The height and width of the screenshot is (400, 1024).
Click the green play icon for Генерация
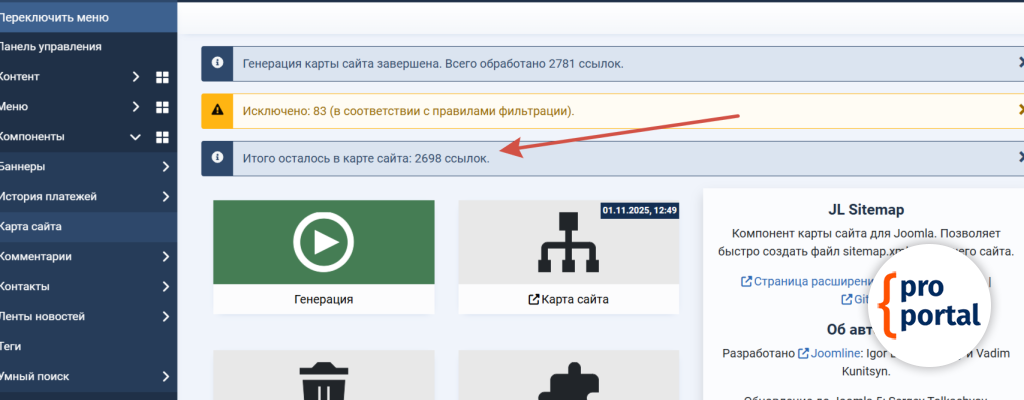(323, 242)
